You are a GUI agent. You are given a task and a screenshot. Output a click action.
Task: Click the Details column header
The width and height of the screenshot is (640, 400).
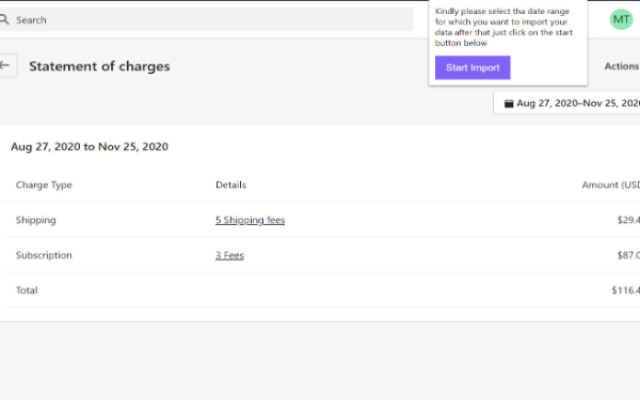pyautogui.click(x=231, y=185)
